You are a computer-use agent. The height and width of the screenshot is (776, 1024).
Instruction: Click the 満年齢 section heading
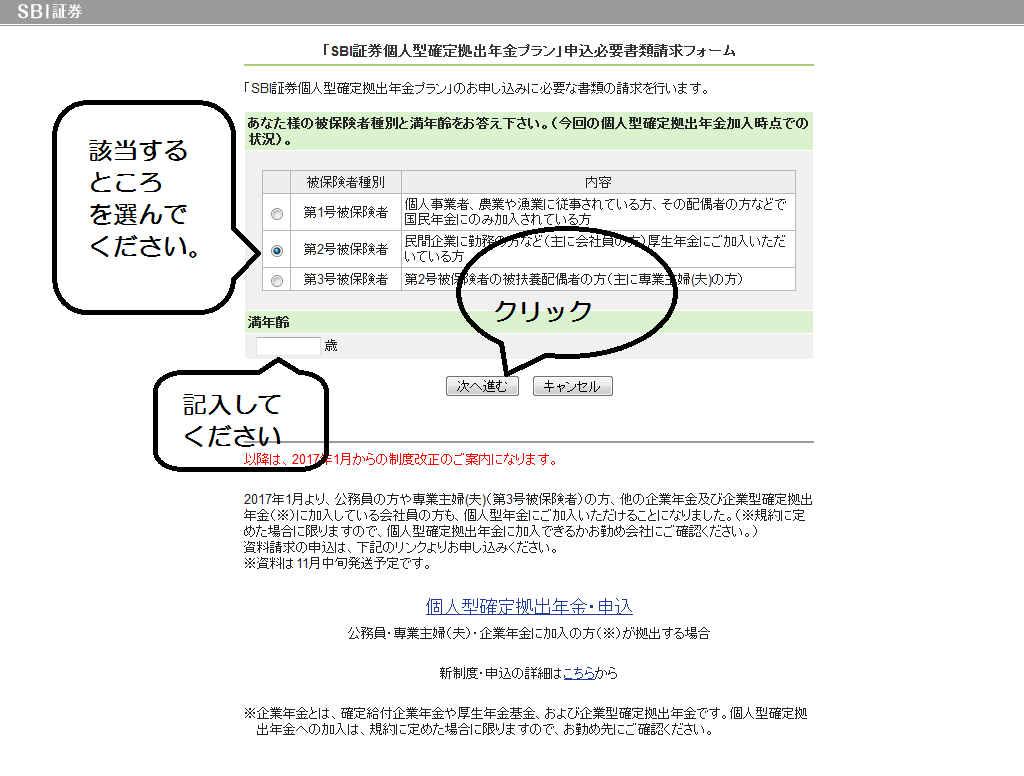click(268, 322)
